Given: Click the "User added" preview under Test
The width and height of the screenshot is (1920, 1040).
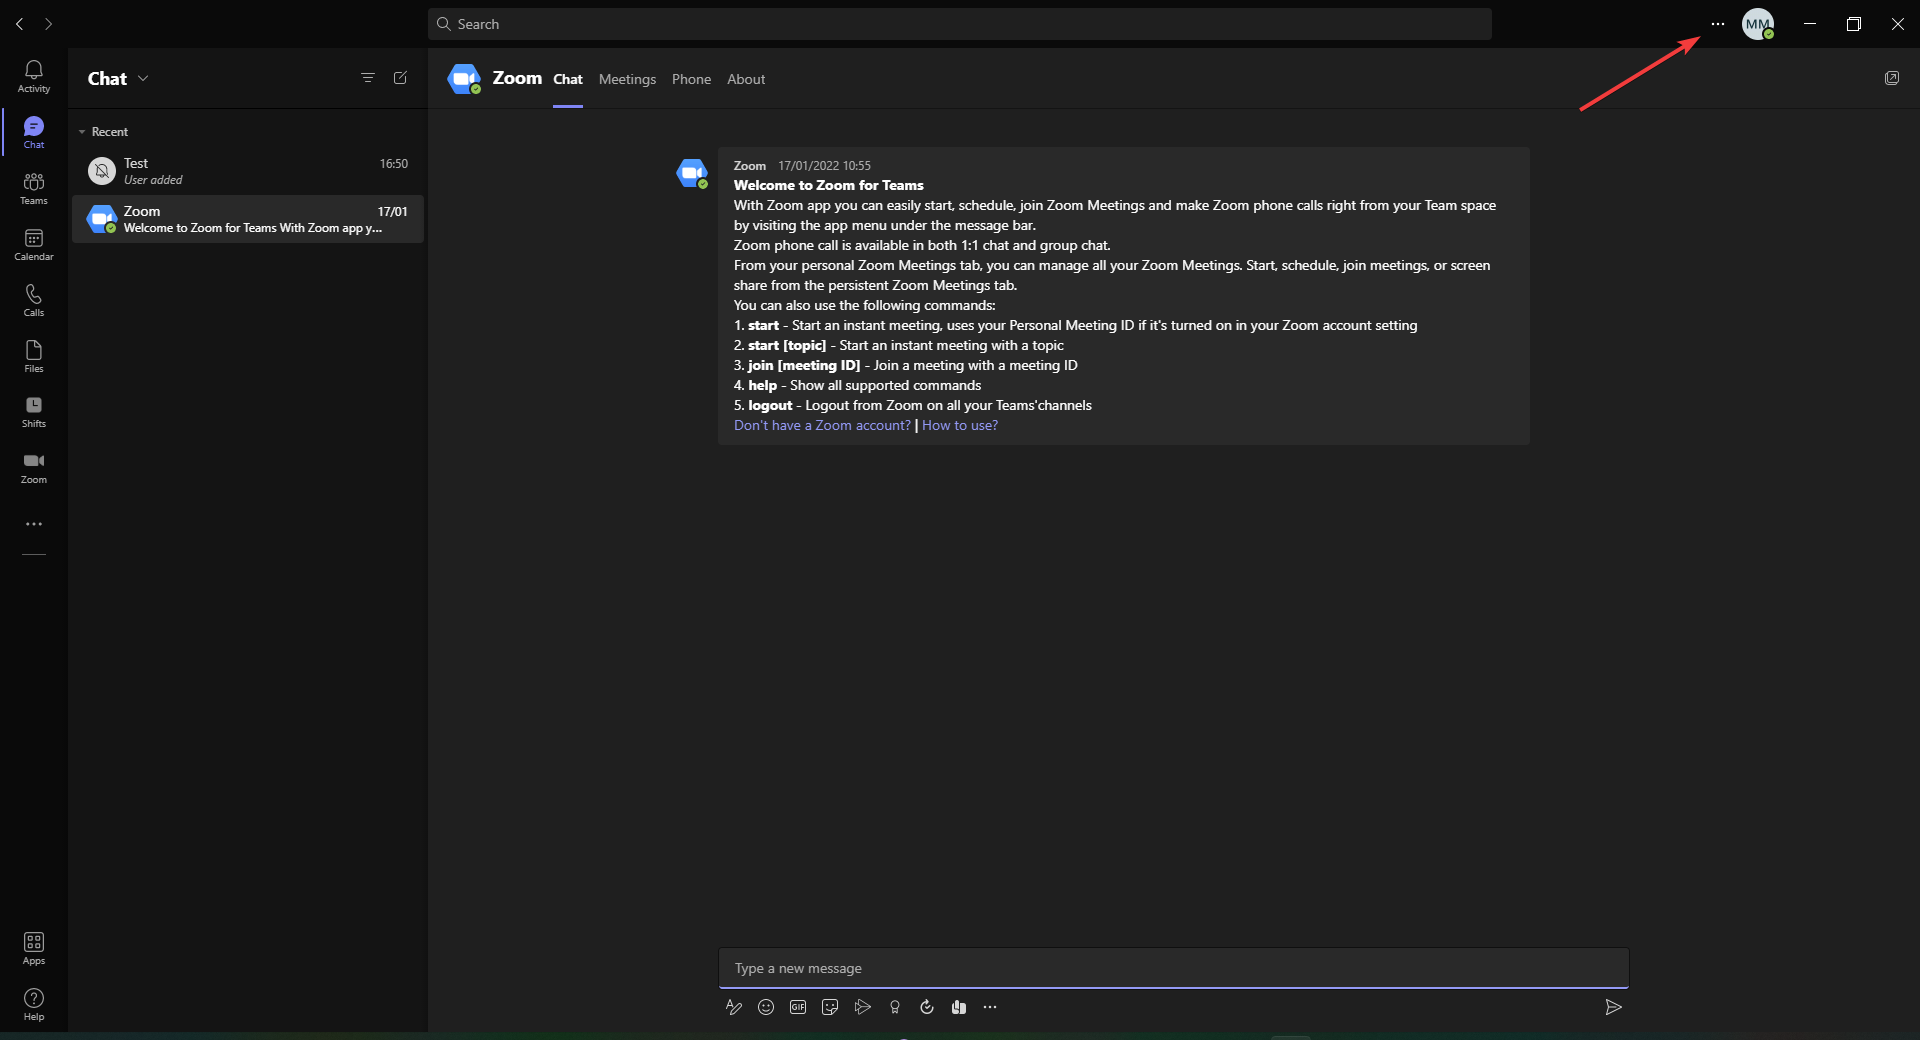Looking at the screenshot, I should click(153, 180).
